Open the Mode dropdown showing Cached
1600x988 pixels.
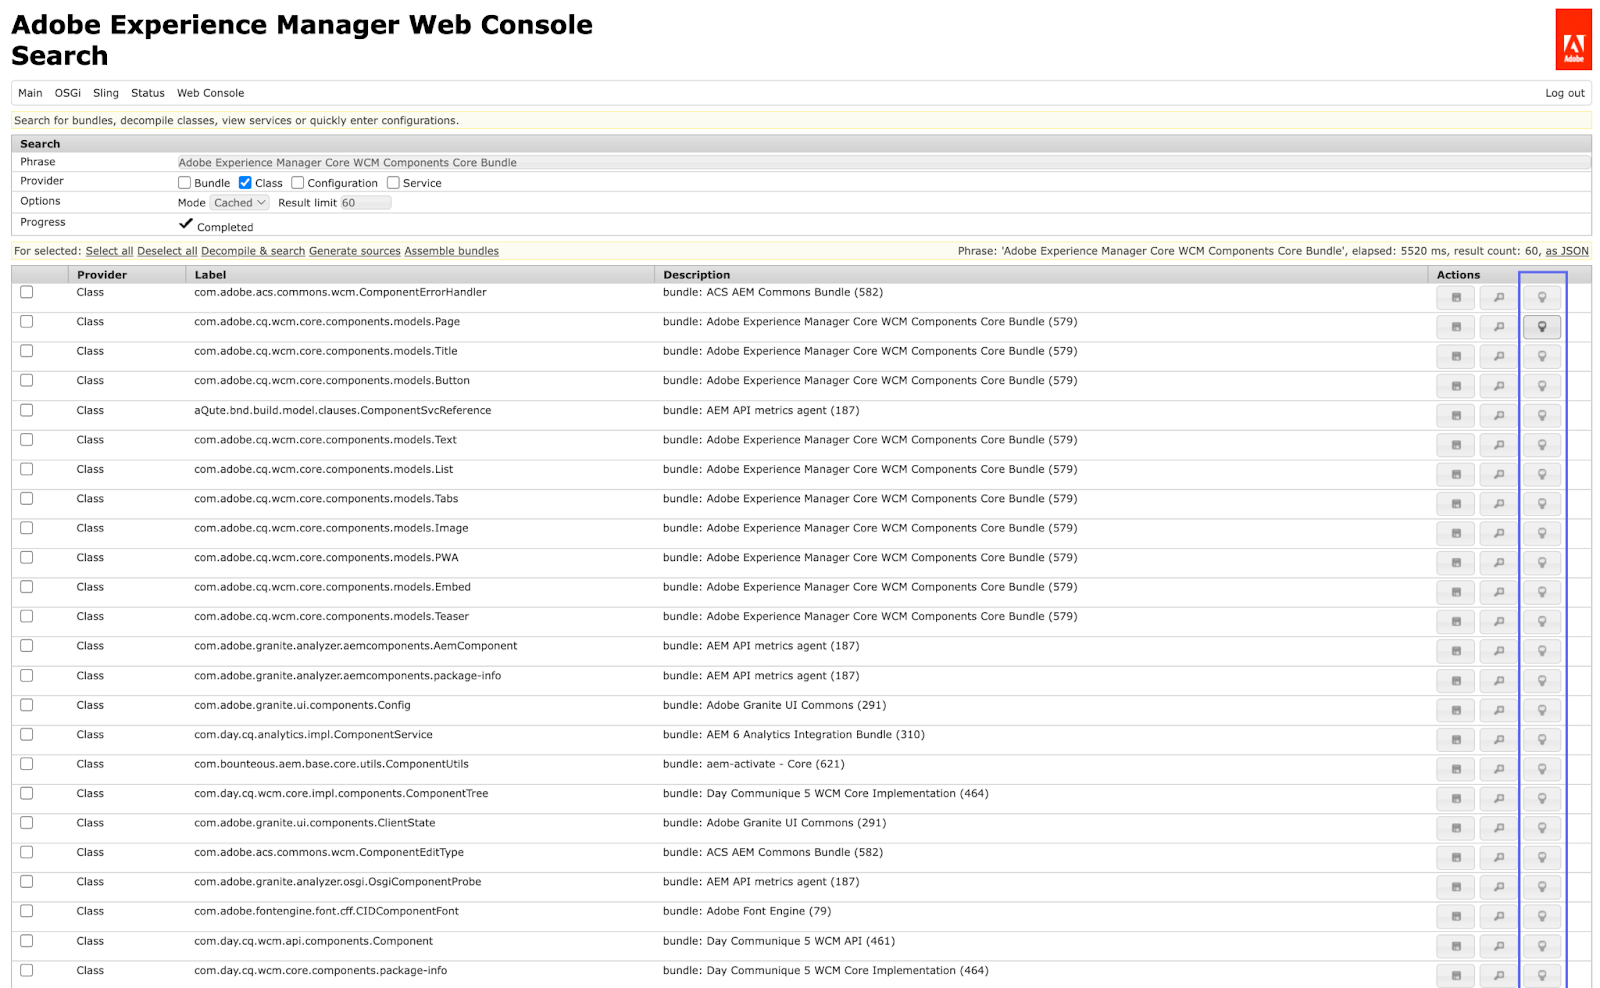click(240, 203)
